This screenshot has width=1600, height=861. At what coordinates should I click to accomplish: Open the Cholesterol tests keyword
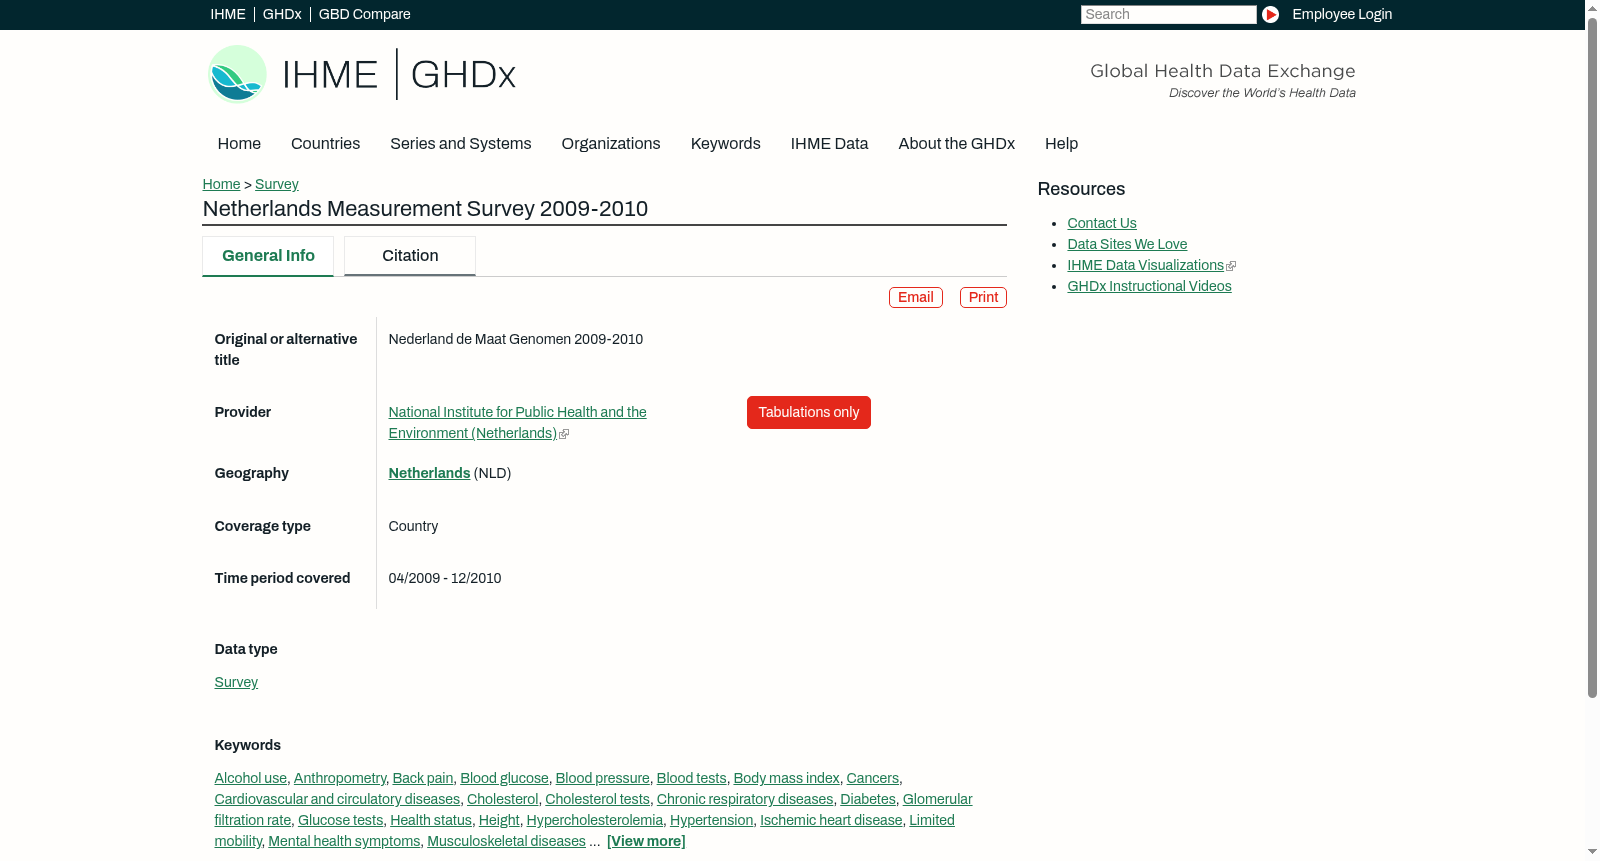tap(598, 799)
